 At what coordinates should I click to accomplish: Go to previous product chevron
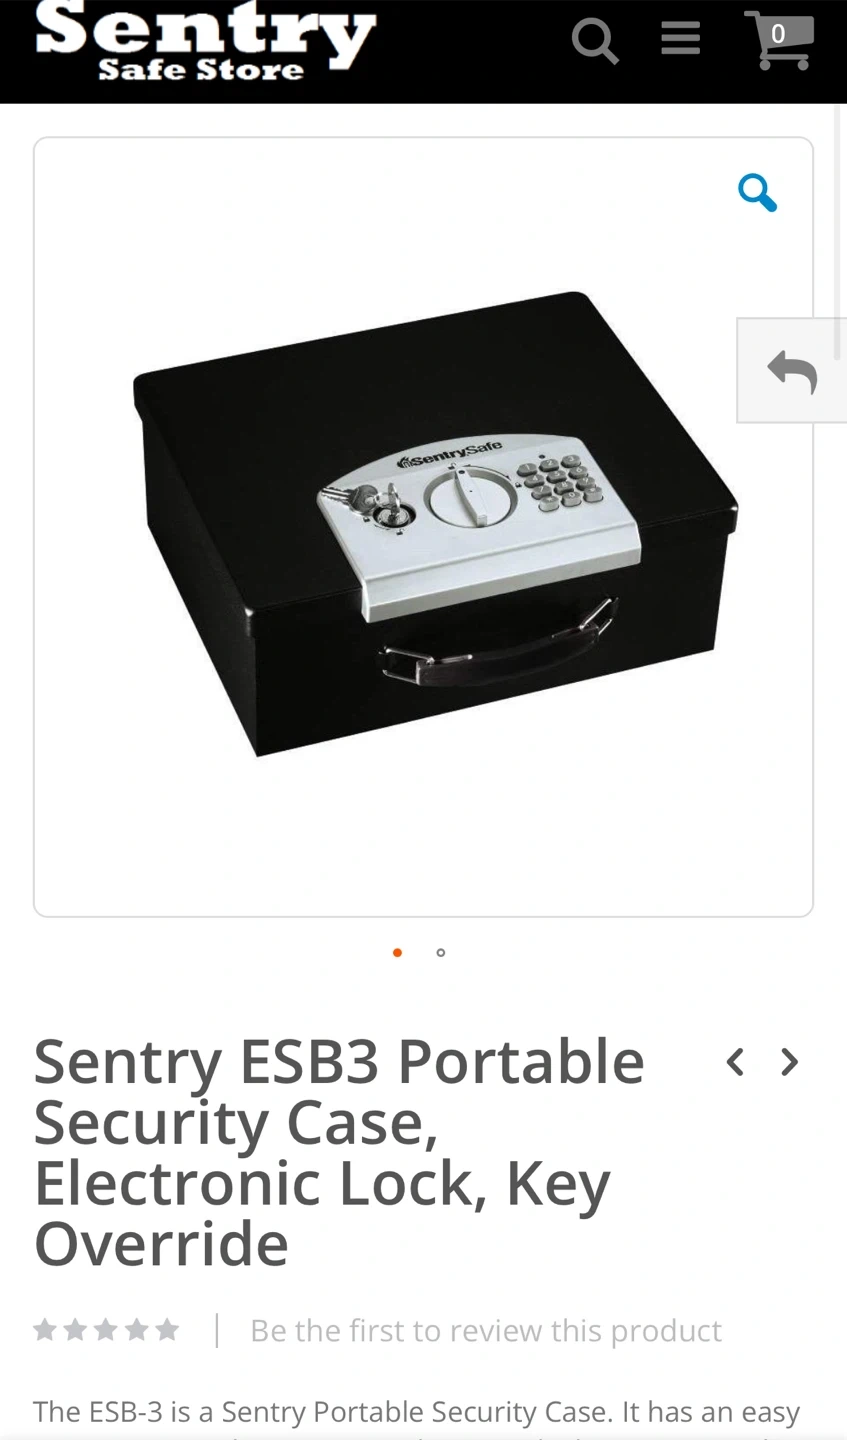735,1062
